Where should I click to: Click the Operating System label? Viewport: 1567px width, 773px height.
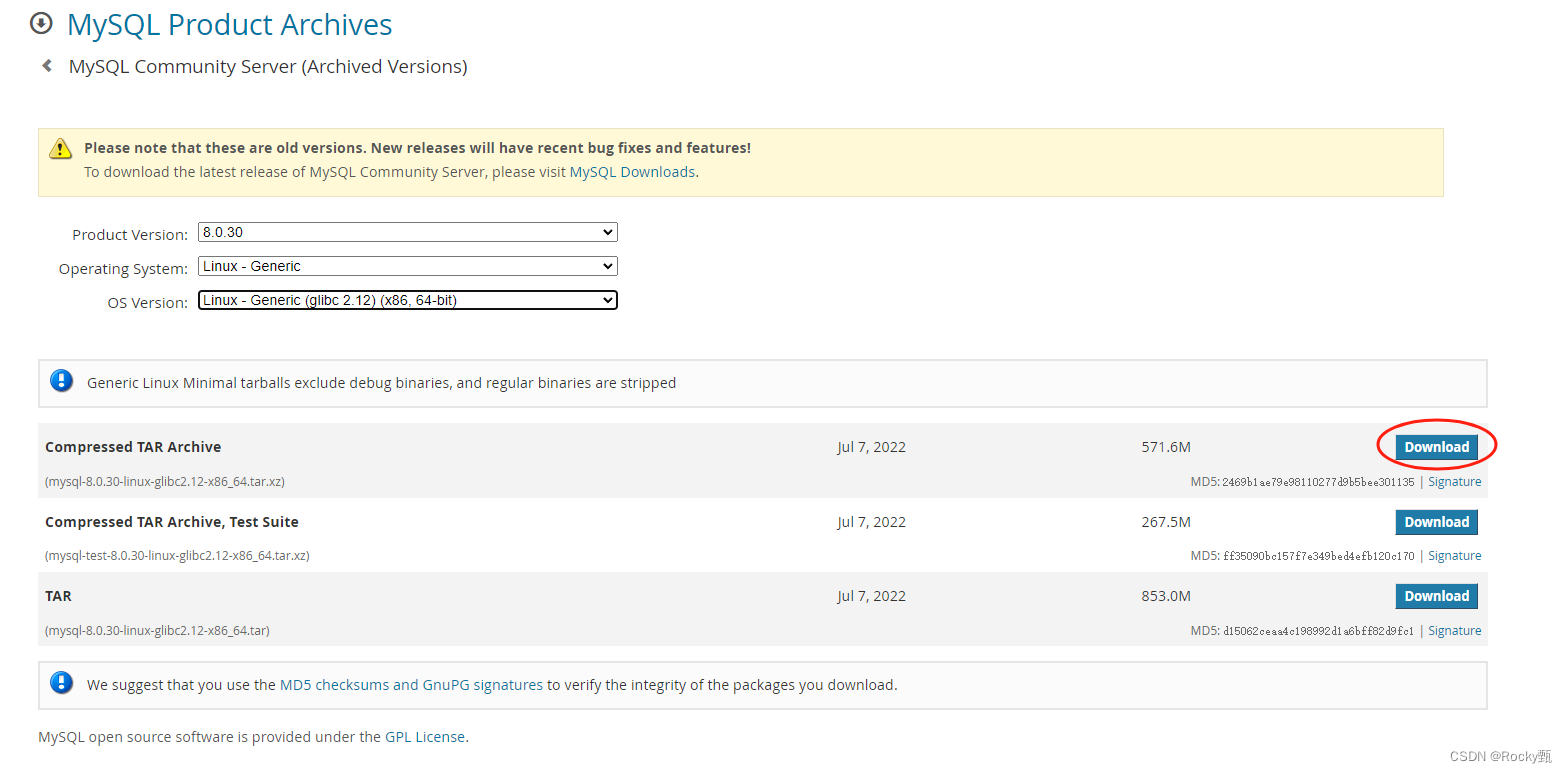point(123,269)
